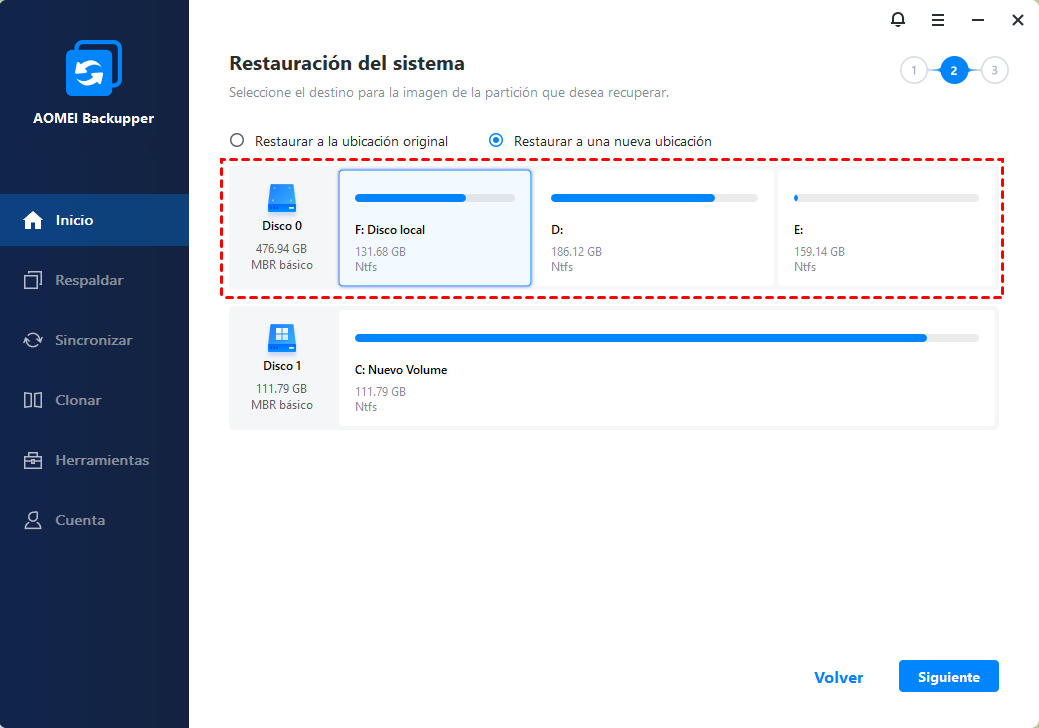Click the E: partition usage bar
Screen dimensions: 1039x728
click(x=886, y=198)
